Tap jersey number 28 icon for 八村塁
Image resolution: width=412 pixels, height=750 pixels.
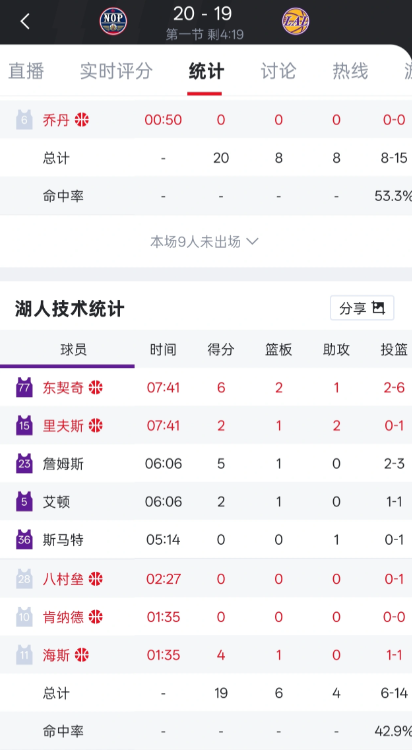[24, 579]
